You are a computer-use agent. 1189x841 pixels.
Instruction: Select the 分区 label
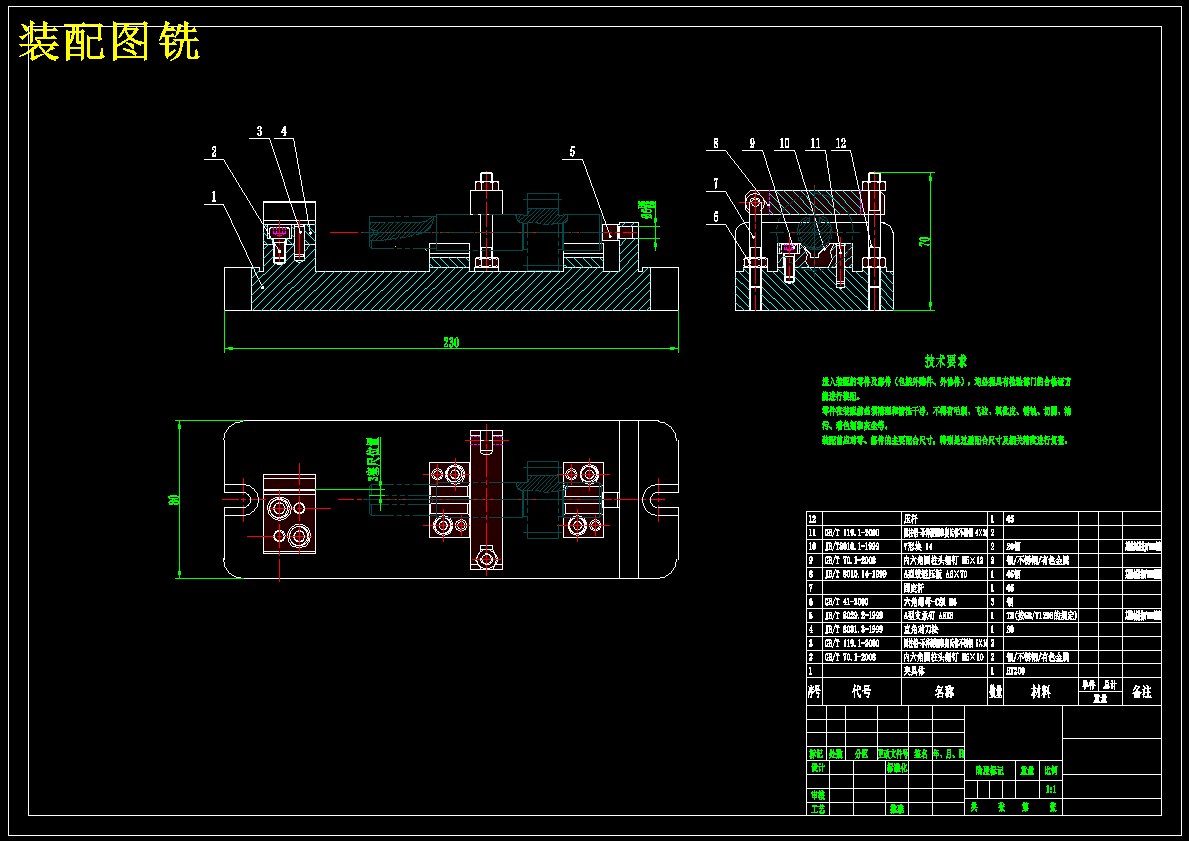coord(861,754)
